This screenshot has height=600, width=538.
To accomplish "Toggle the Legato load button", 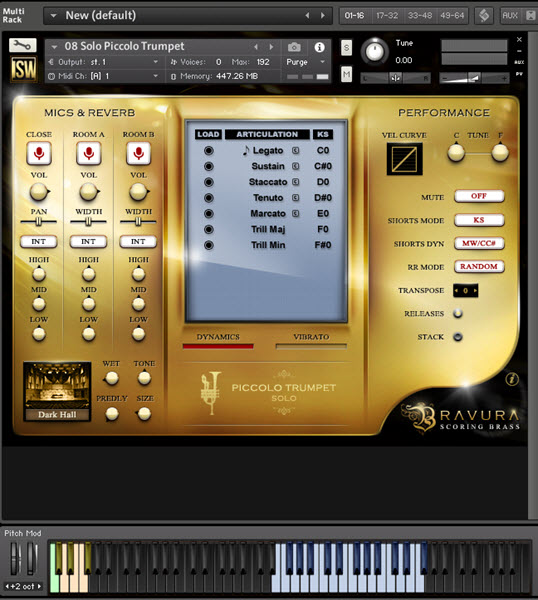I will [x=209, y=150].
